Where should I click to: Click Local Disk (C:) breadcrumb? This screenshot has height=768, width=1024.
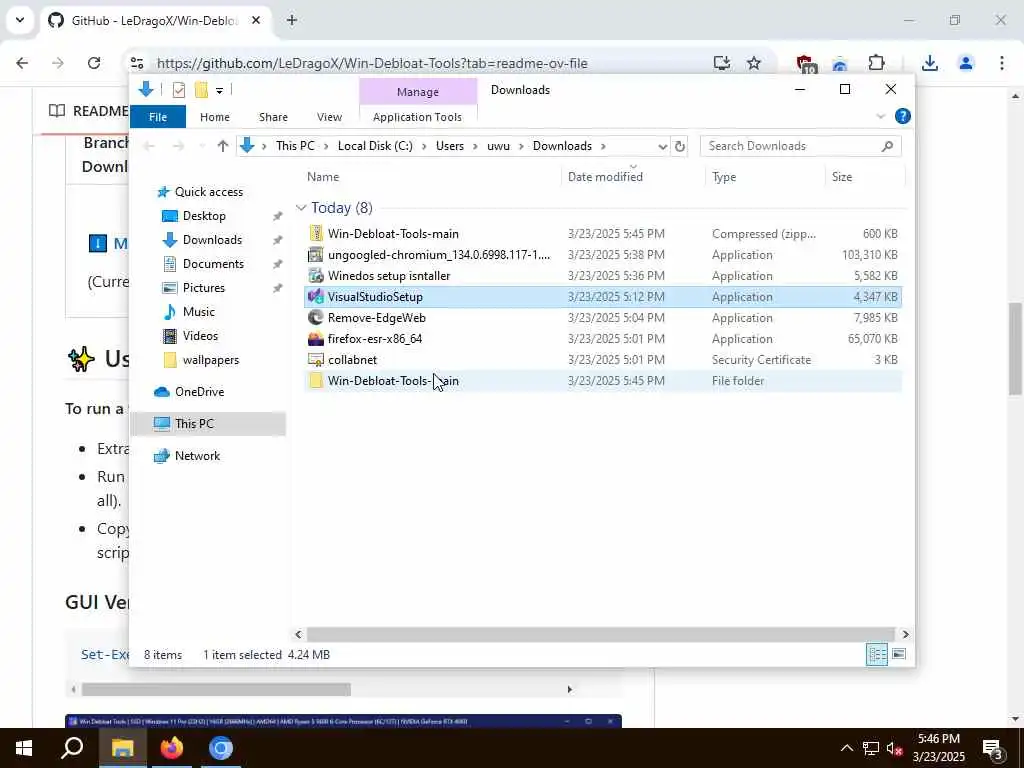375,146
